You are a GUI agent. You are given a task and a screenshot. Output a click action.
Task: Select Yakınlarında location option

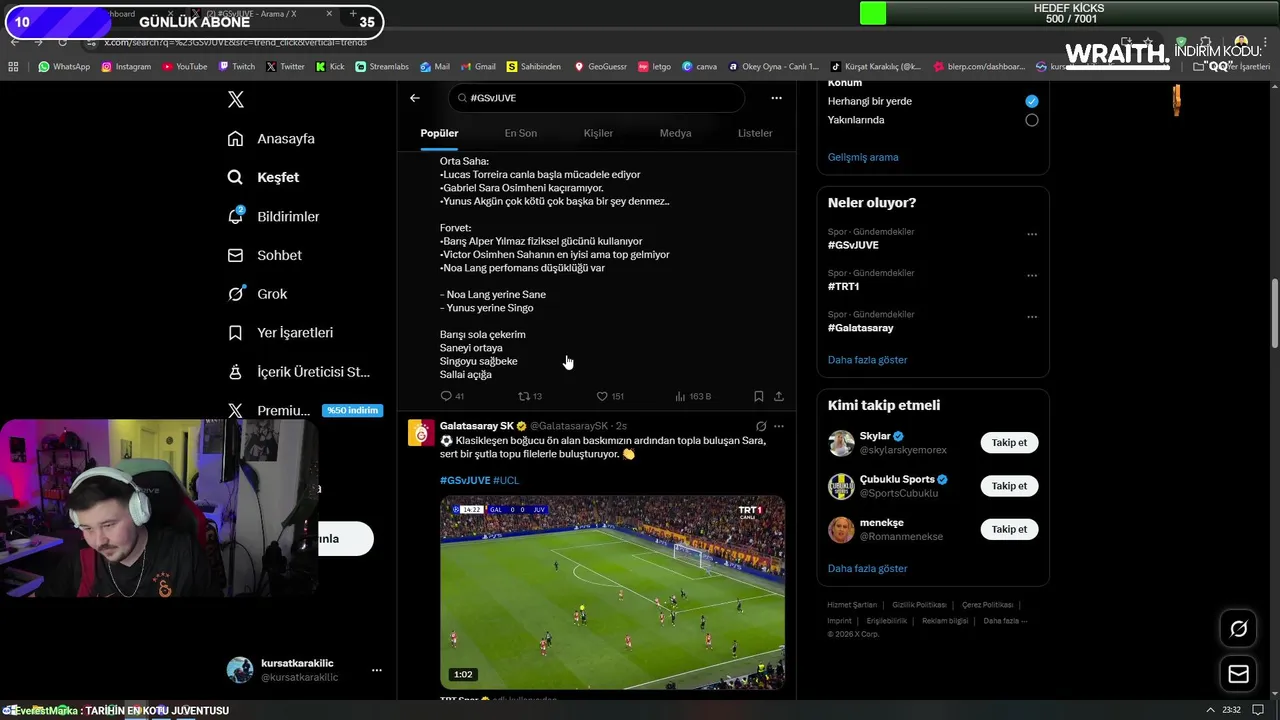(1031, 120)
